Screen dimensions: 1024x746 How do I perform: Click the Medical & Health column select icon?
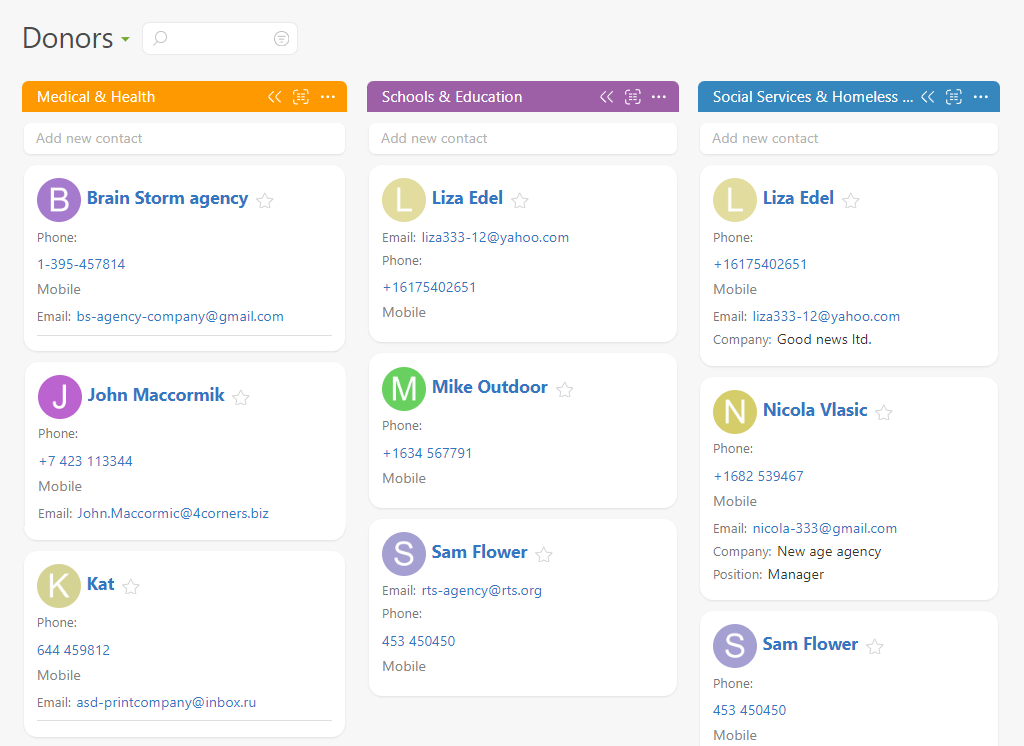[301, 97]
